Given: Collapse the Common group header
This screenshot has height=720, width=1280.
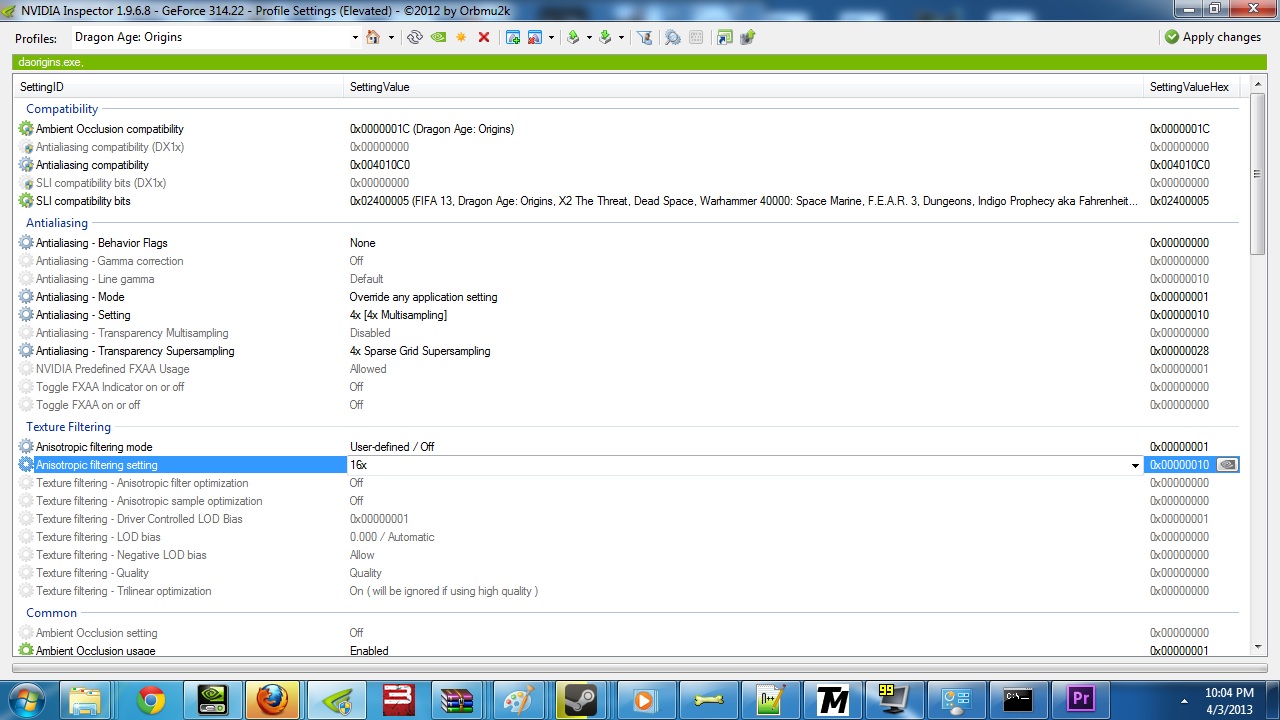Looking at the screenshot, I should 51,613.
